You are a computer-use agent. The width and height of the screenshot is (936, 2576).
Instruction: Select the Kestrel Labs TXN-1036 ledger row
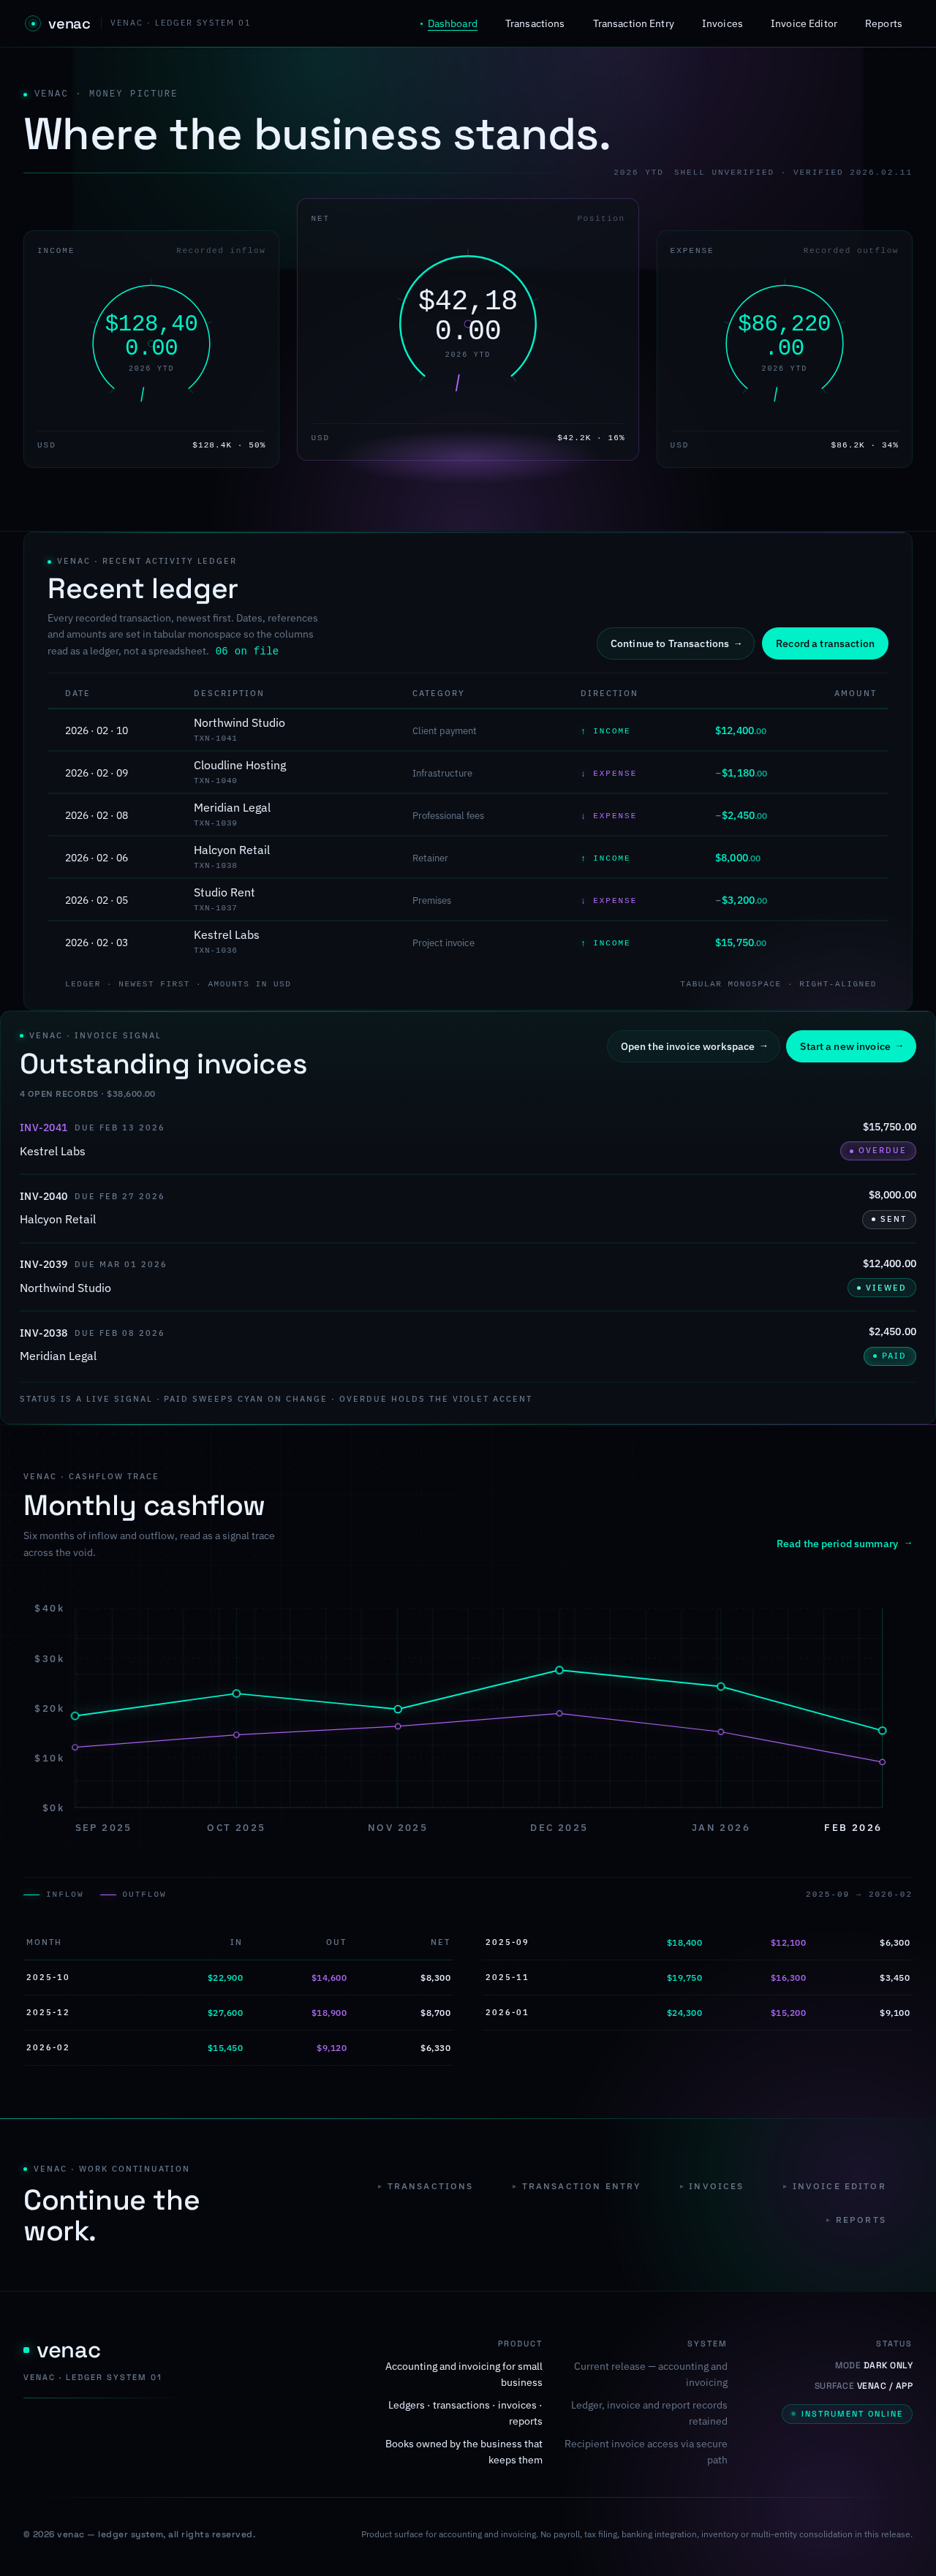click(x=467, y=942)
